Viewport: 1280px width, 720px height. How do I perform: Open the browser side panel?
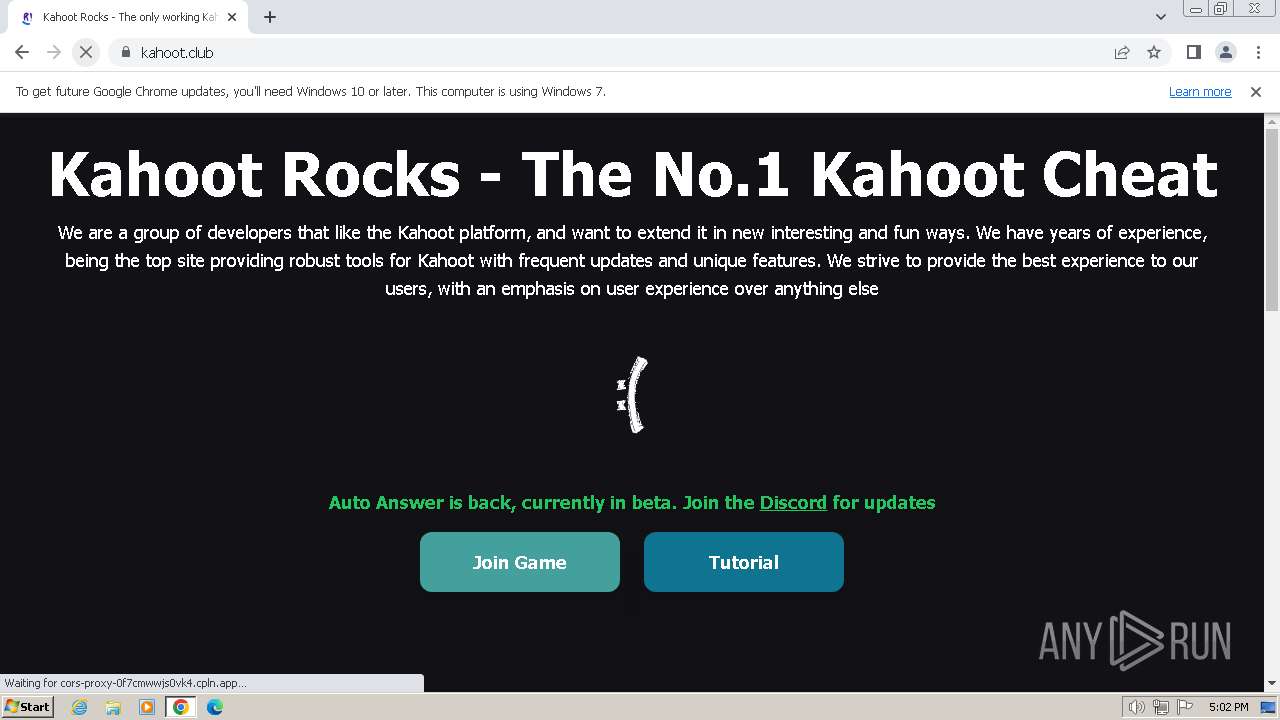point(1193,52)
